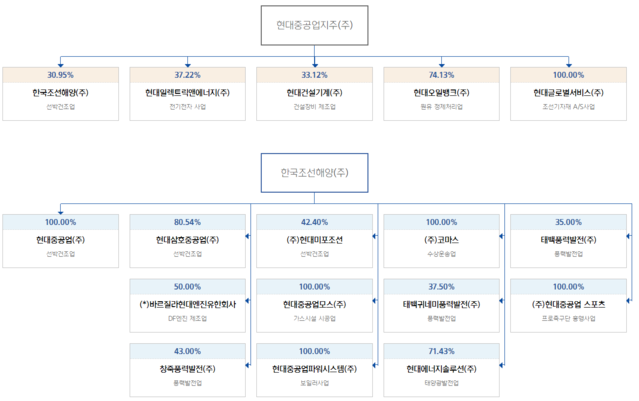Click 프로축구단 운영사업 description text
The image size is (639, 401).
pos(568,318)
